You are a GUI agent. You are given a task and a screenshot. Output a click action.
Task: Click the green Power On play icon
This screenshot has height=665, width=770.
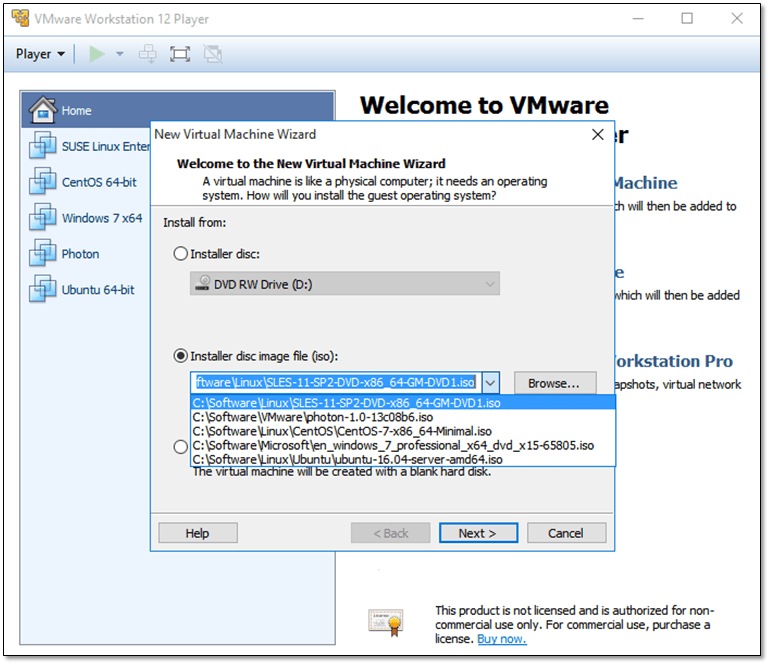97,54
